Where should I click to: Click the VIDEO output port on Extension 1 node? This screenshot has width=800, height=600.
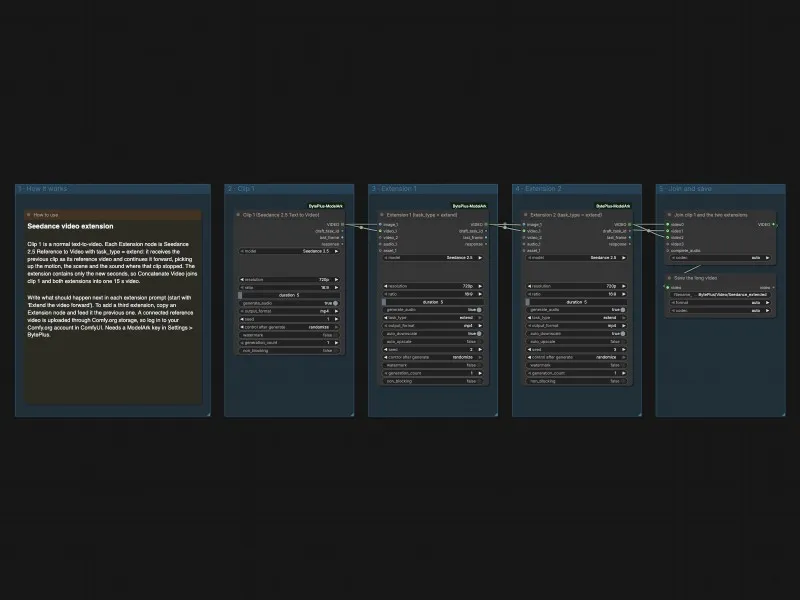point(486,224)
